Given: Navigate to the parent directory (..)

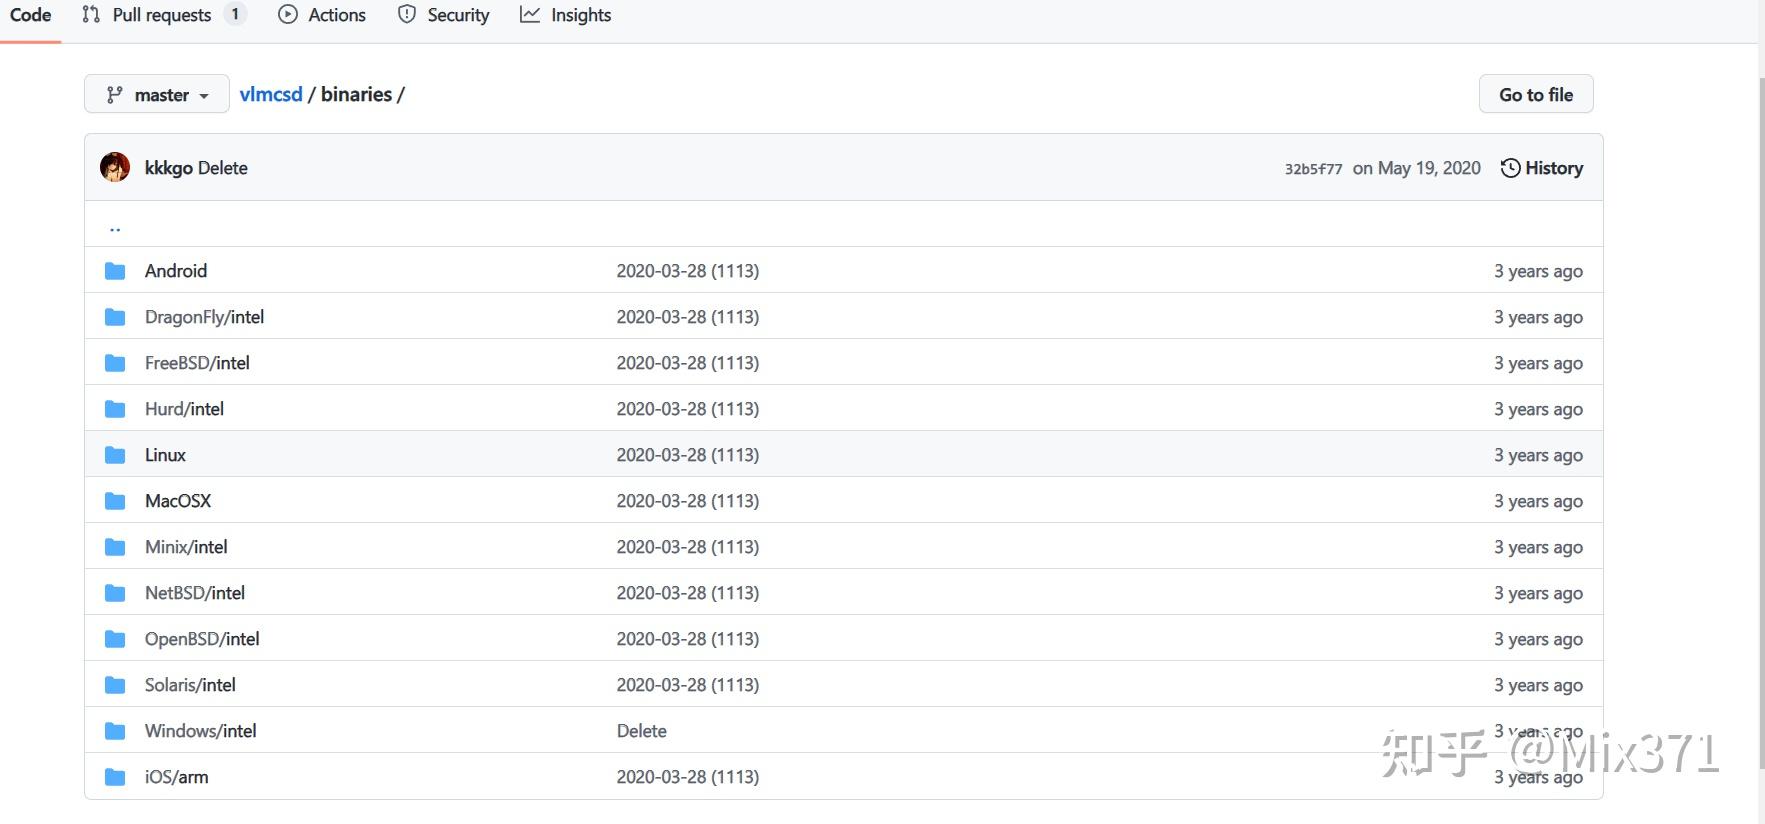Looking at the screenshot, I should pyautogui.click(x=115, y=226).
